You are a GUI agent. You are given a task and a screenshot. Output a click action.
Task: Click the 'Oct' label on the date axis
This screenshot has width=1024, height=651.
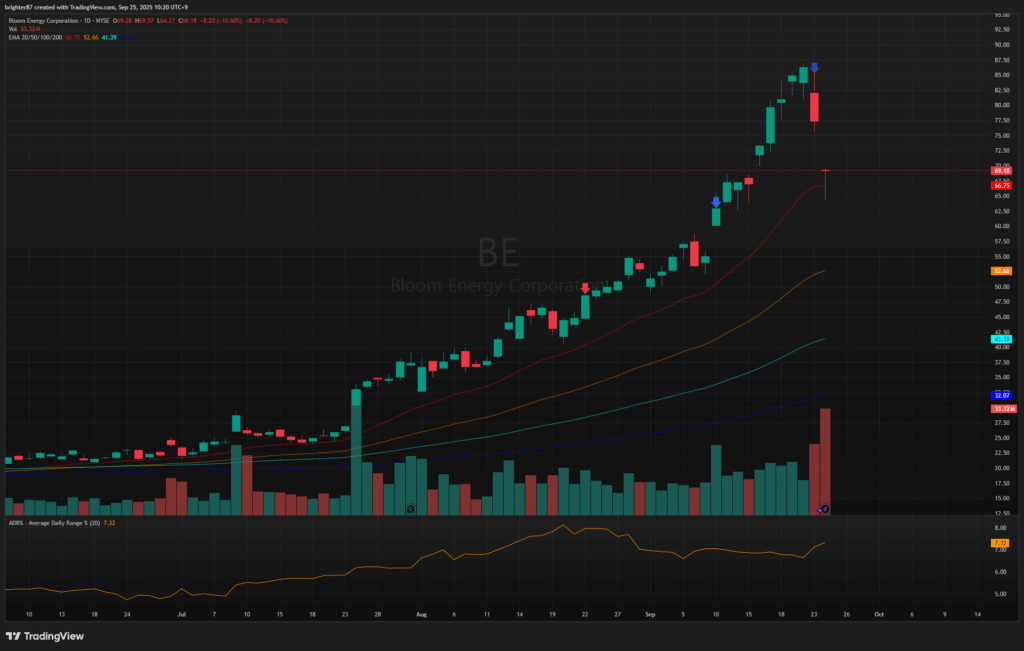[879, 614]
